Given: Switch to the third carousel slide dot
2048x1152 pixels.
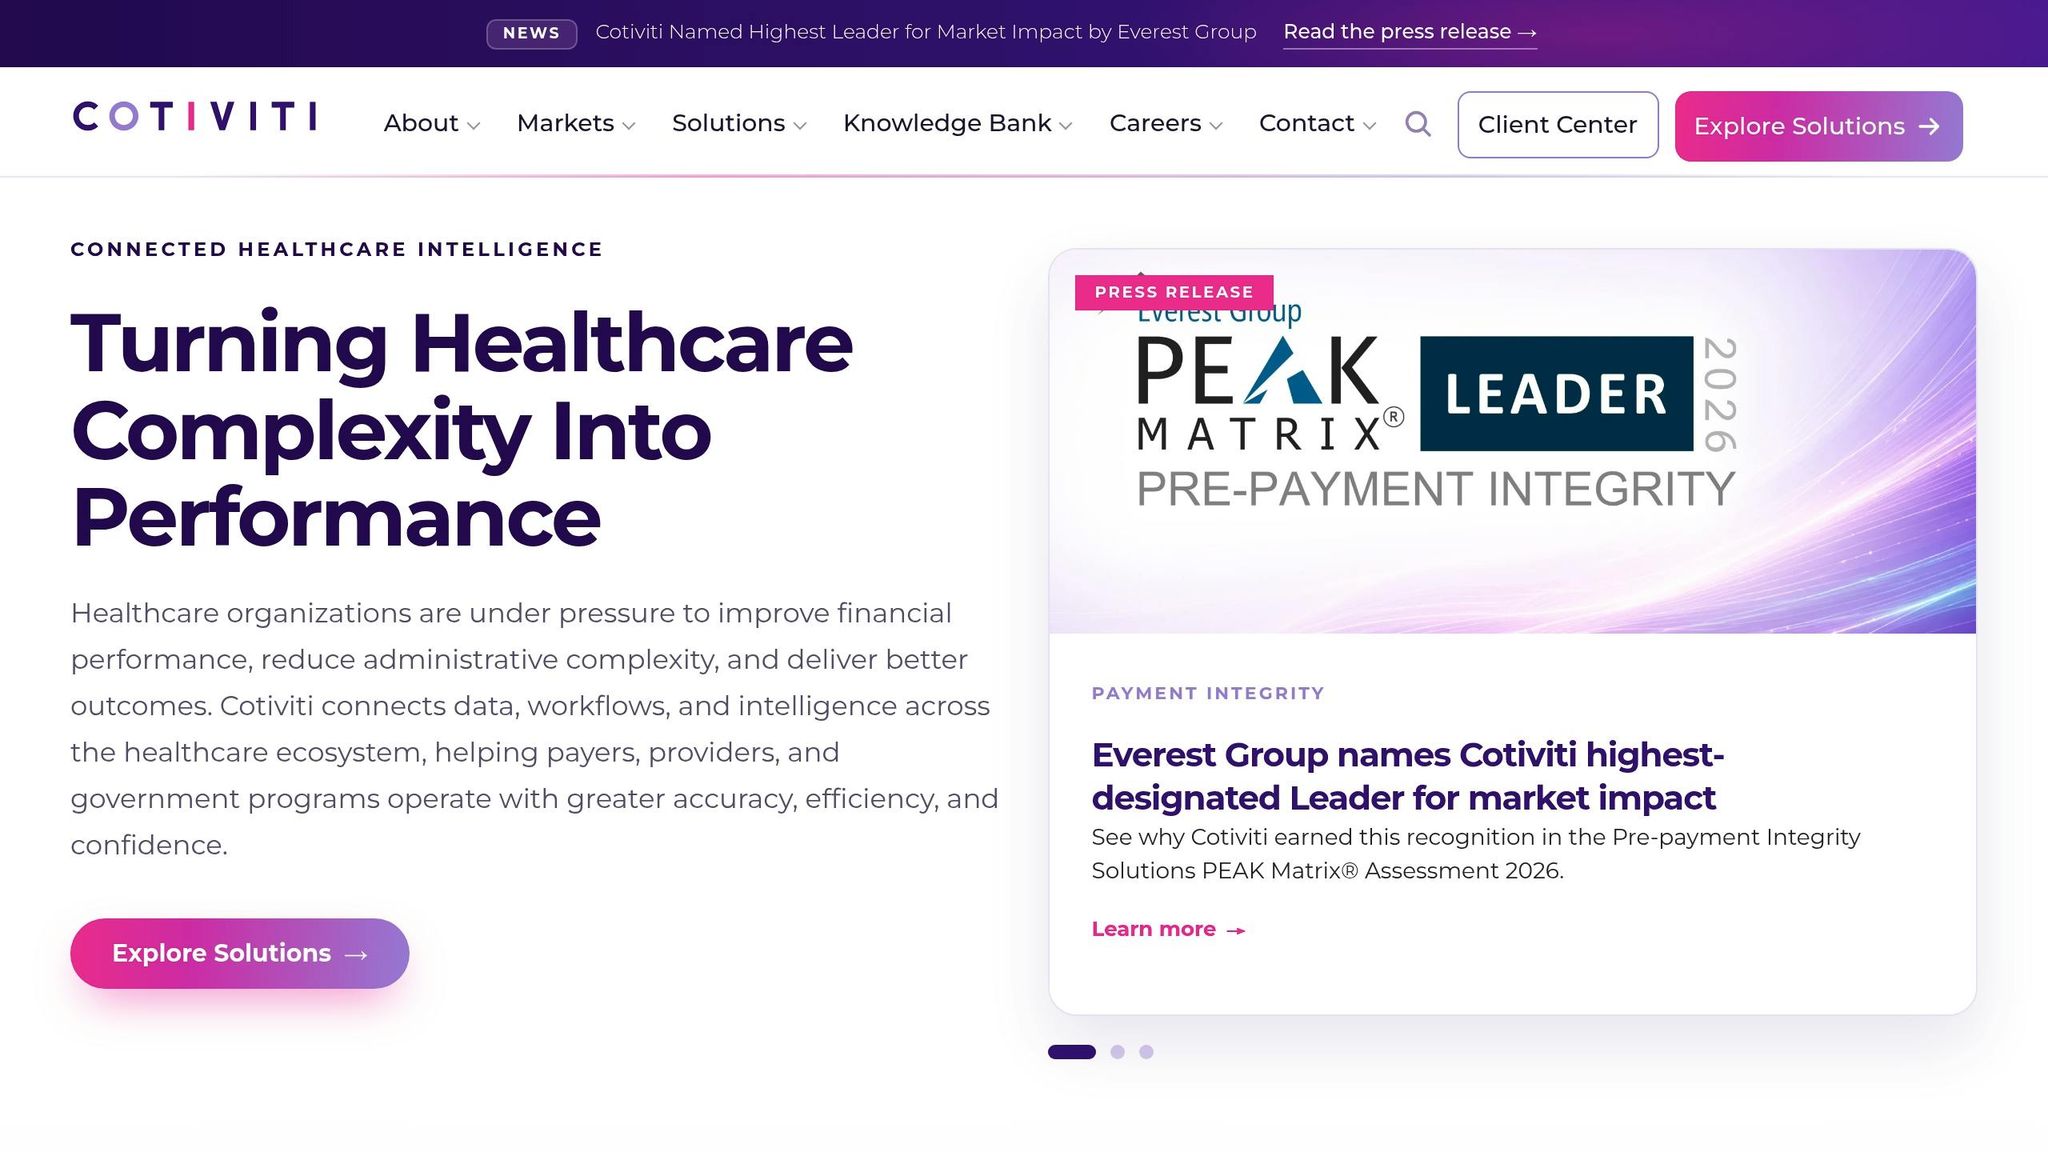Looking at the screenshot, I should [x=1146, y=1052].
